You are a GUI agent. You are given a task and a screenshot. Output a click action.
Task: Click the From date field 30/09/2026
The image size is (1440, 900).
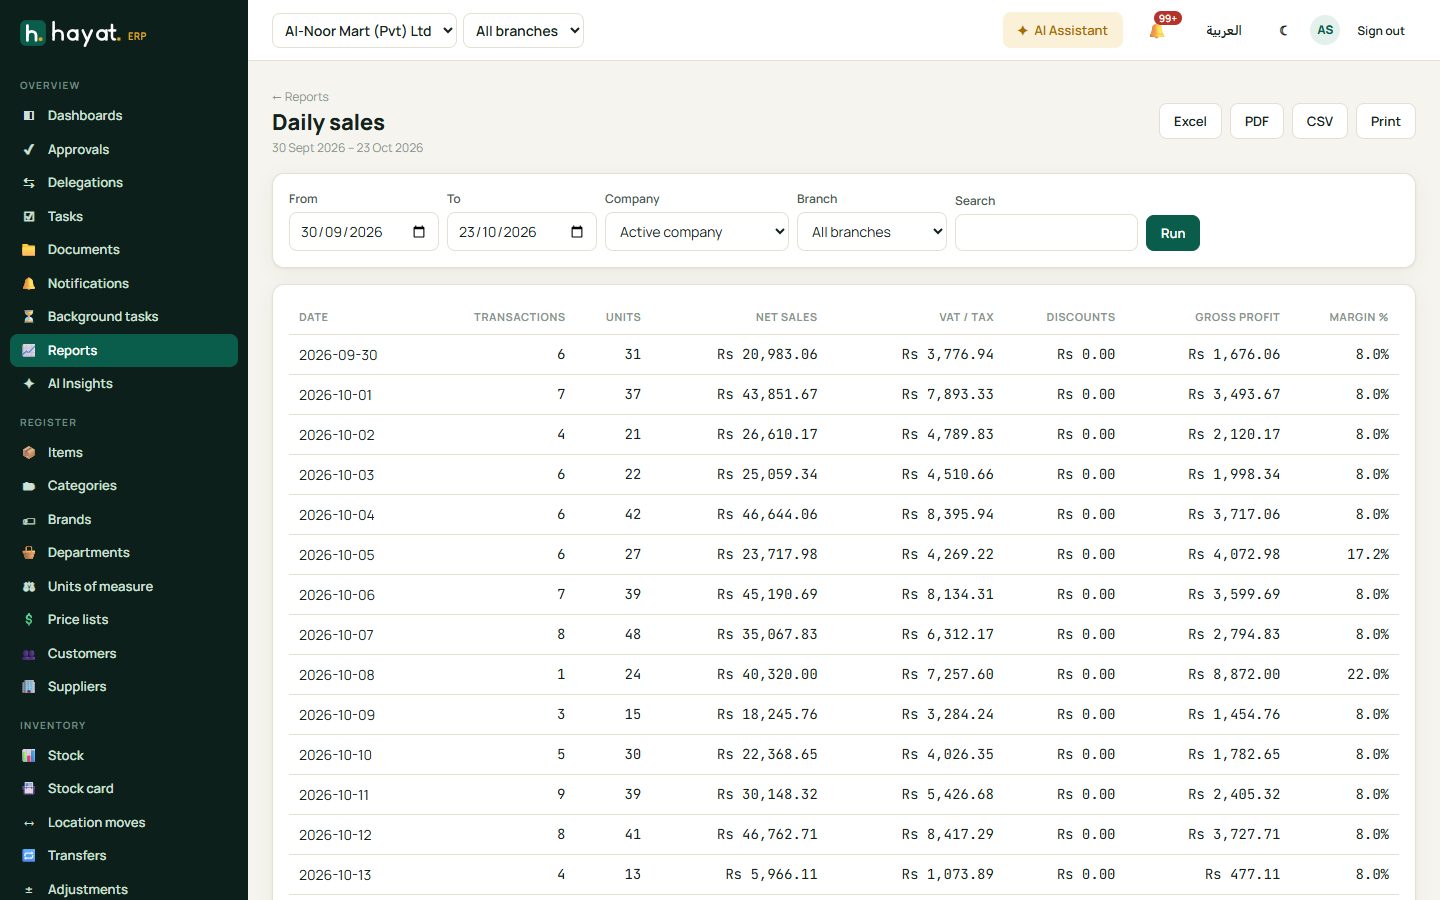pyautogui.click(x=364, y=232)
